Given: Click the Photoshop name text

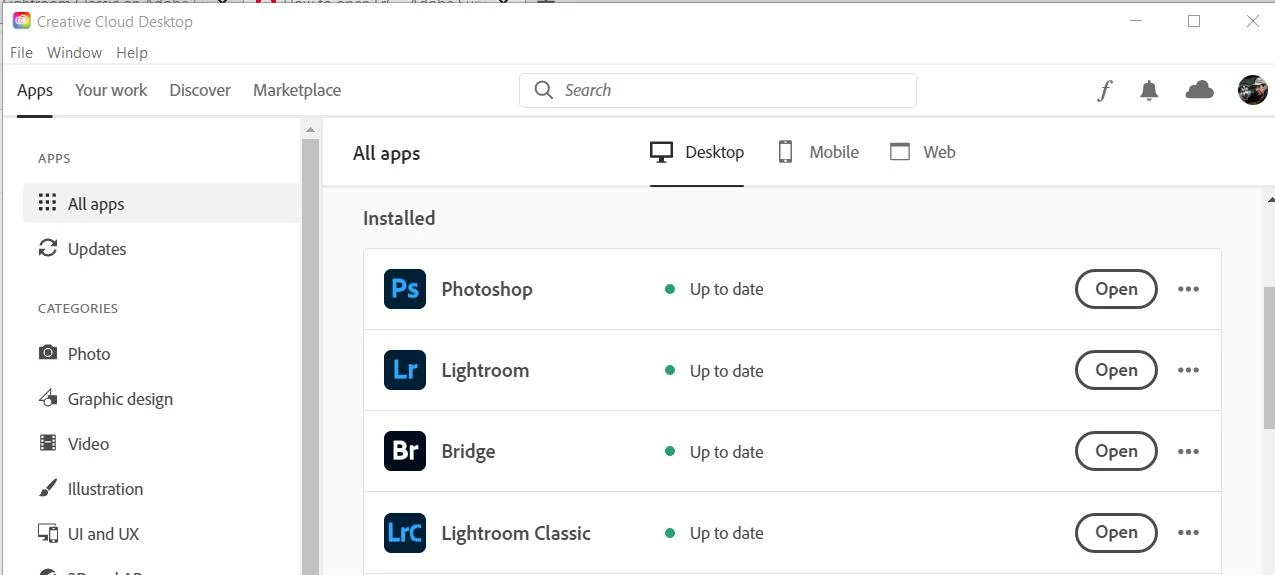Looking at the screenshot, I should 487,289.
